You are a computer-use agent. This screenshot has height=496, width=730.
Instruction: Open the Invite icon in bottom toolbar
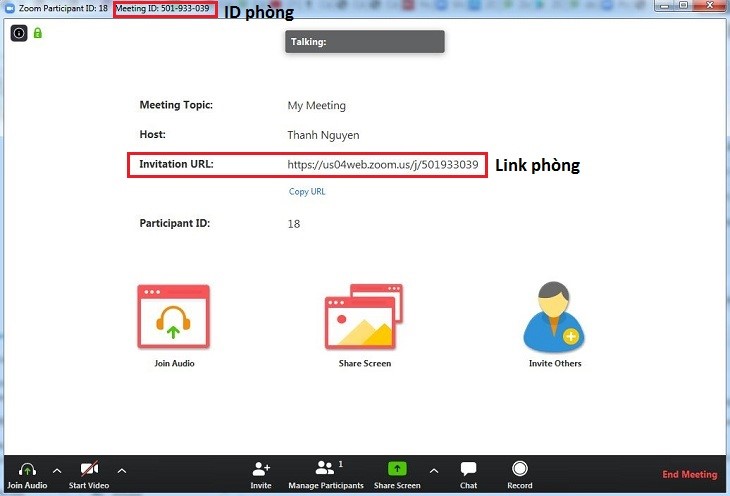(261, 469)
